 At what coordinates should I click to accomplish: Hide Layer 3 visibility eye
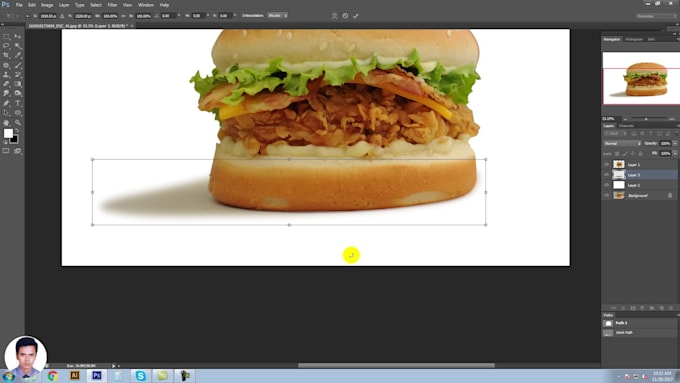point(606,175)
